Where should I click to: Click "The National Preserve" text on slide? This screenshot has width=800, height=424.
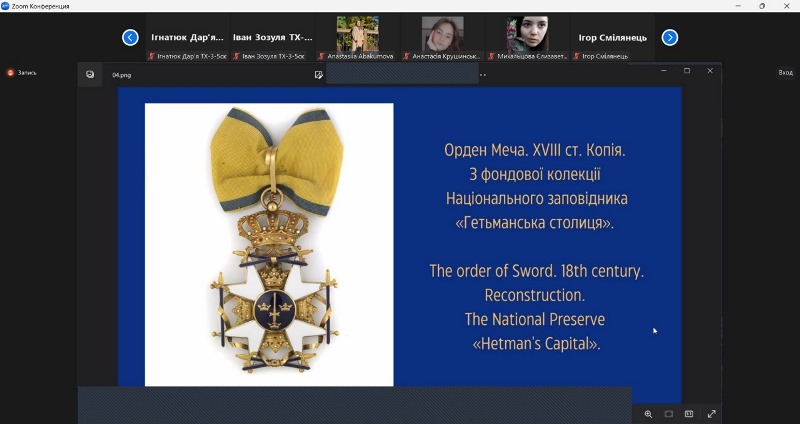point(535,319)
